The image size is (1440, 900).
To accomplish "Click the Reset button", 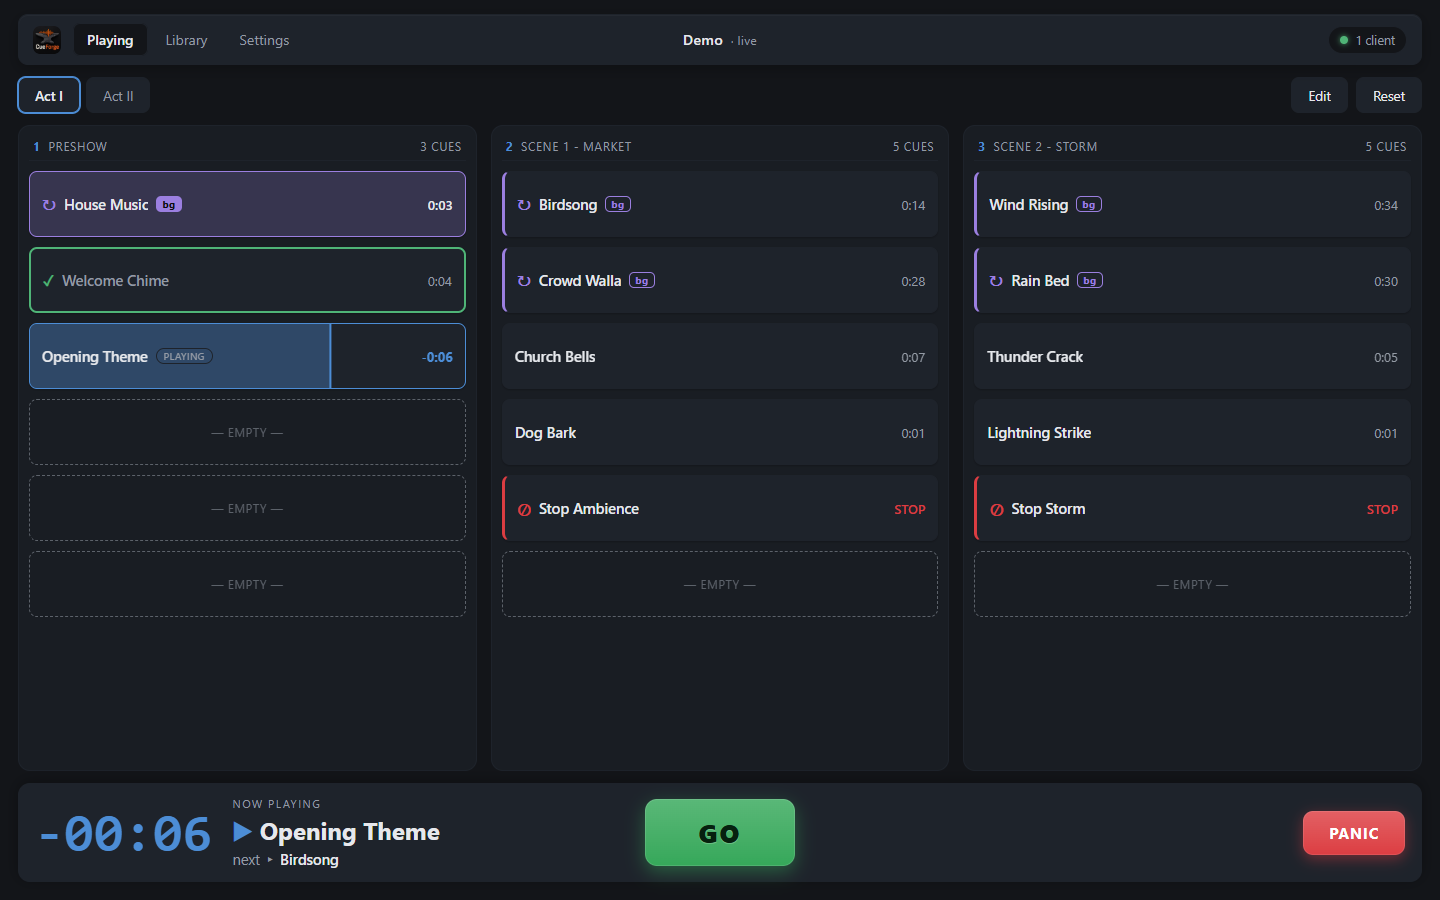I will tap(1389, 96).
